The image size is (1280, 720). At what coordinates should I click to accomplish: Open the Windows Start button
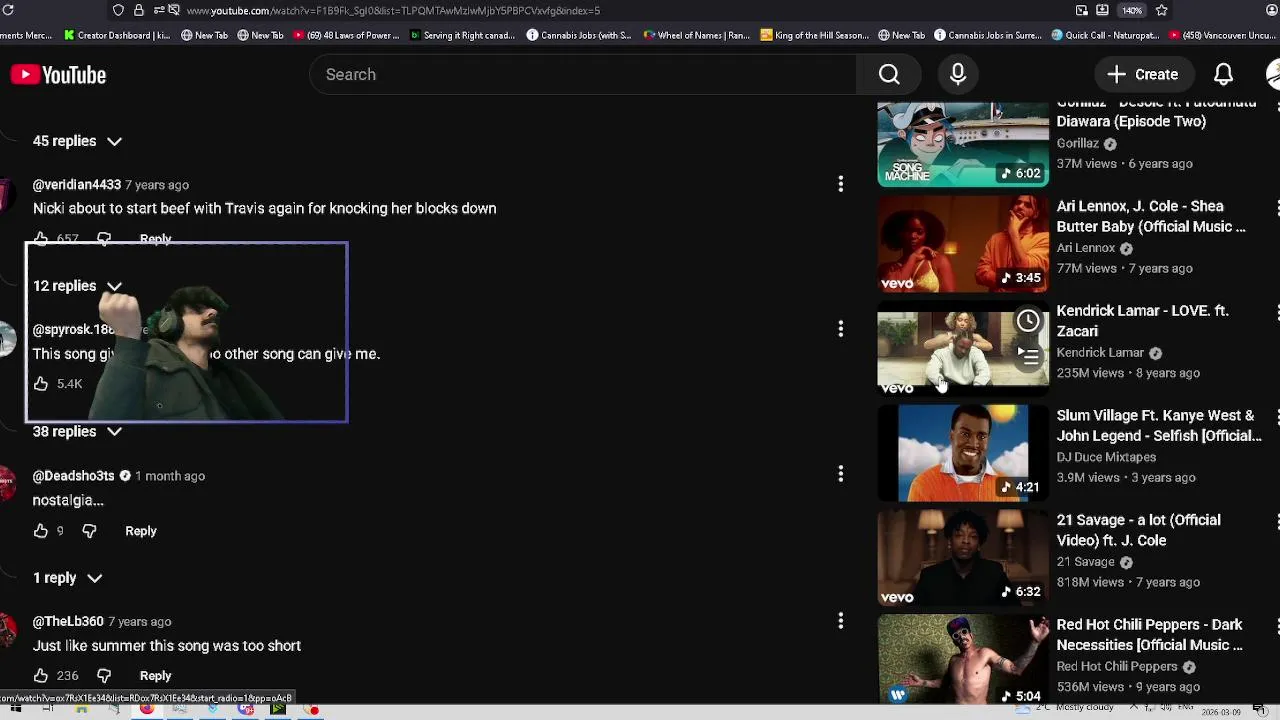click(14, 709)
